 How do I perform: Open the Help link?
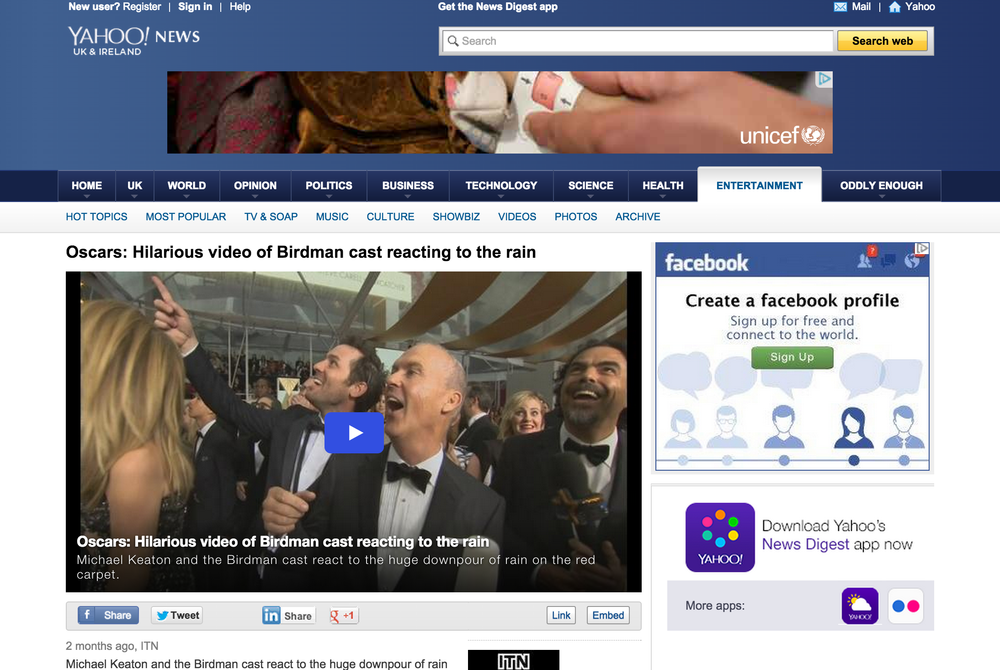click(x=240, y=7)
